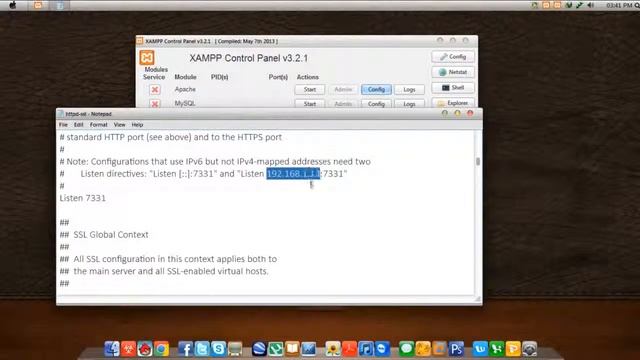Open the yellow PowerPoint dock icon
Viewport: 640px width, 360px height.
point(513,349)
